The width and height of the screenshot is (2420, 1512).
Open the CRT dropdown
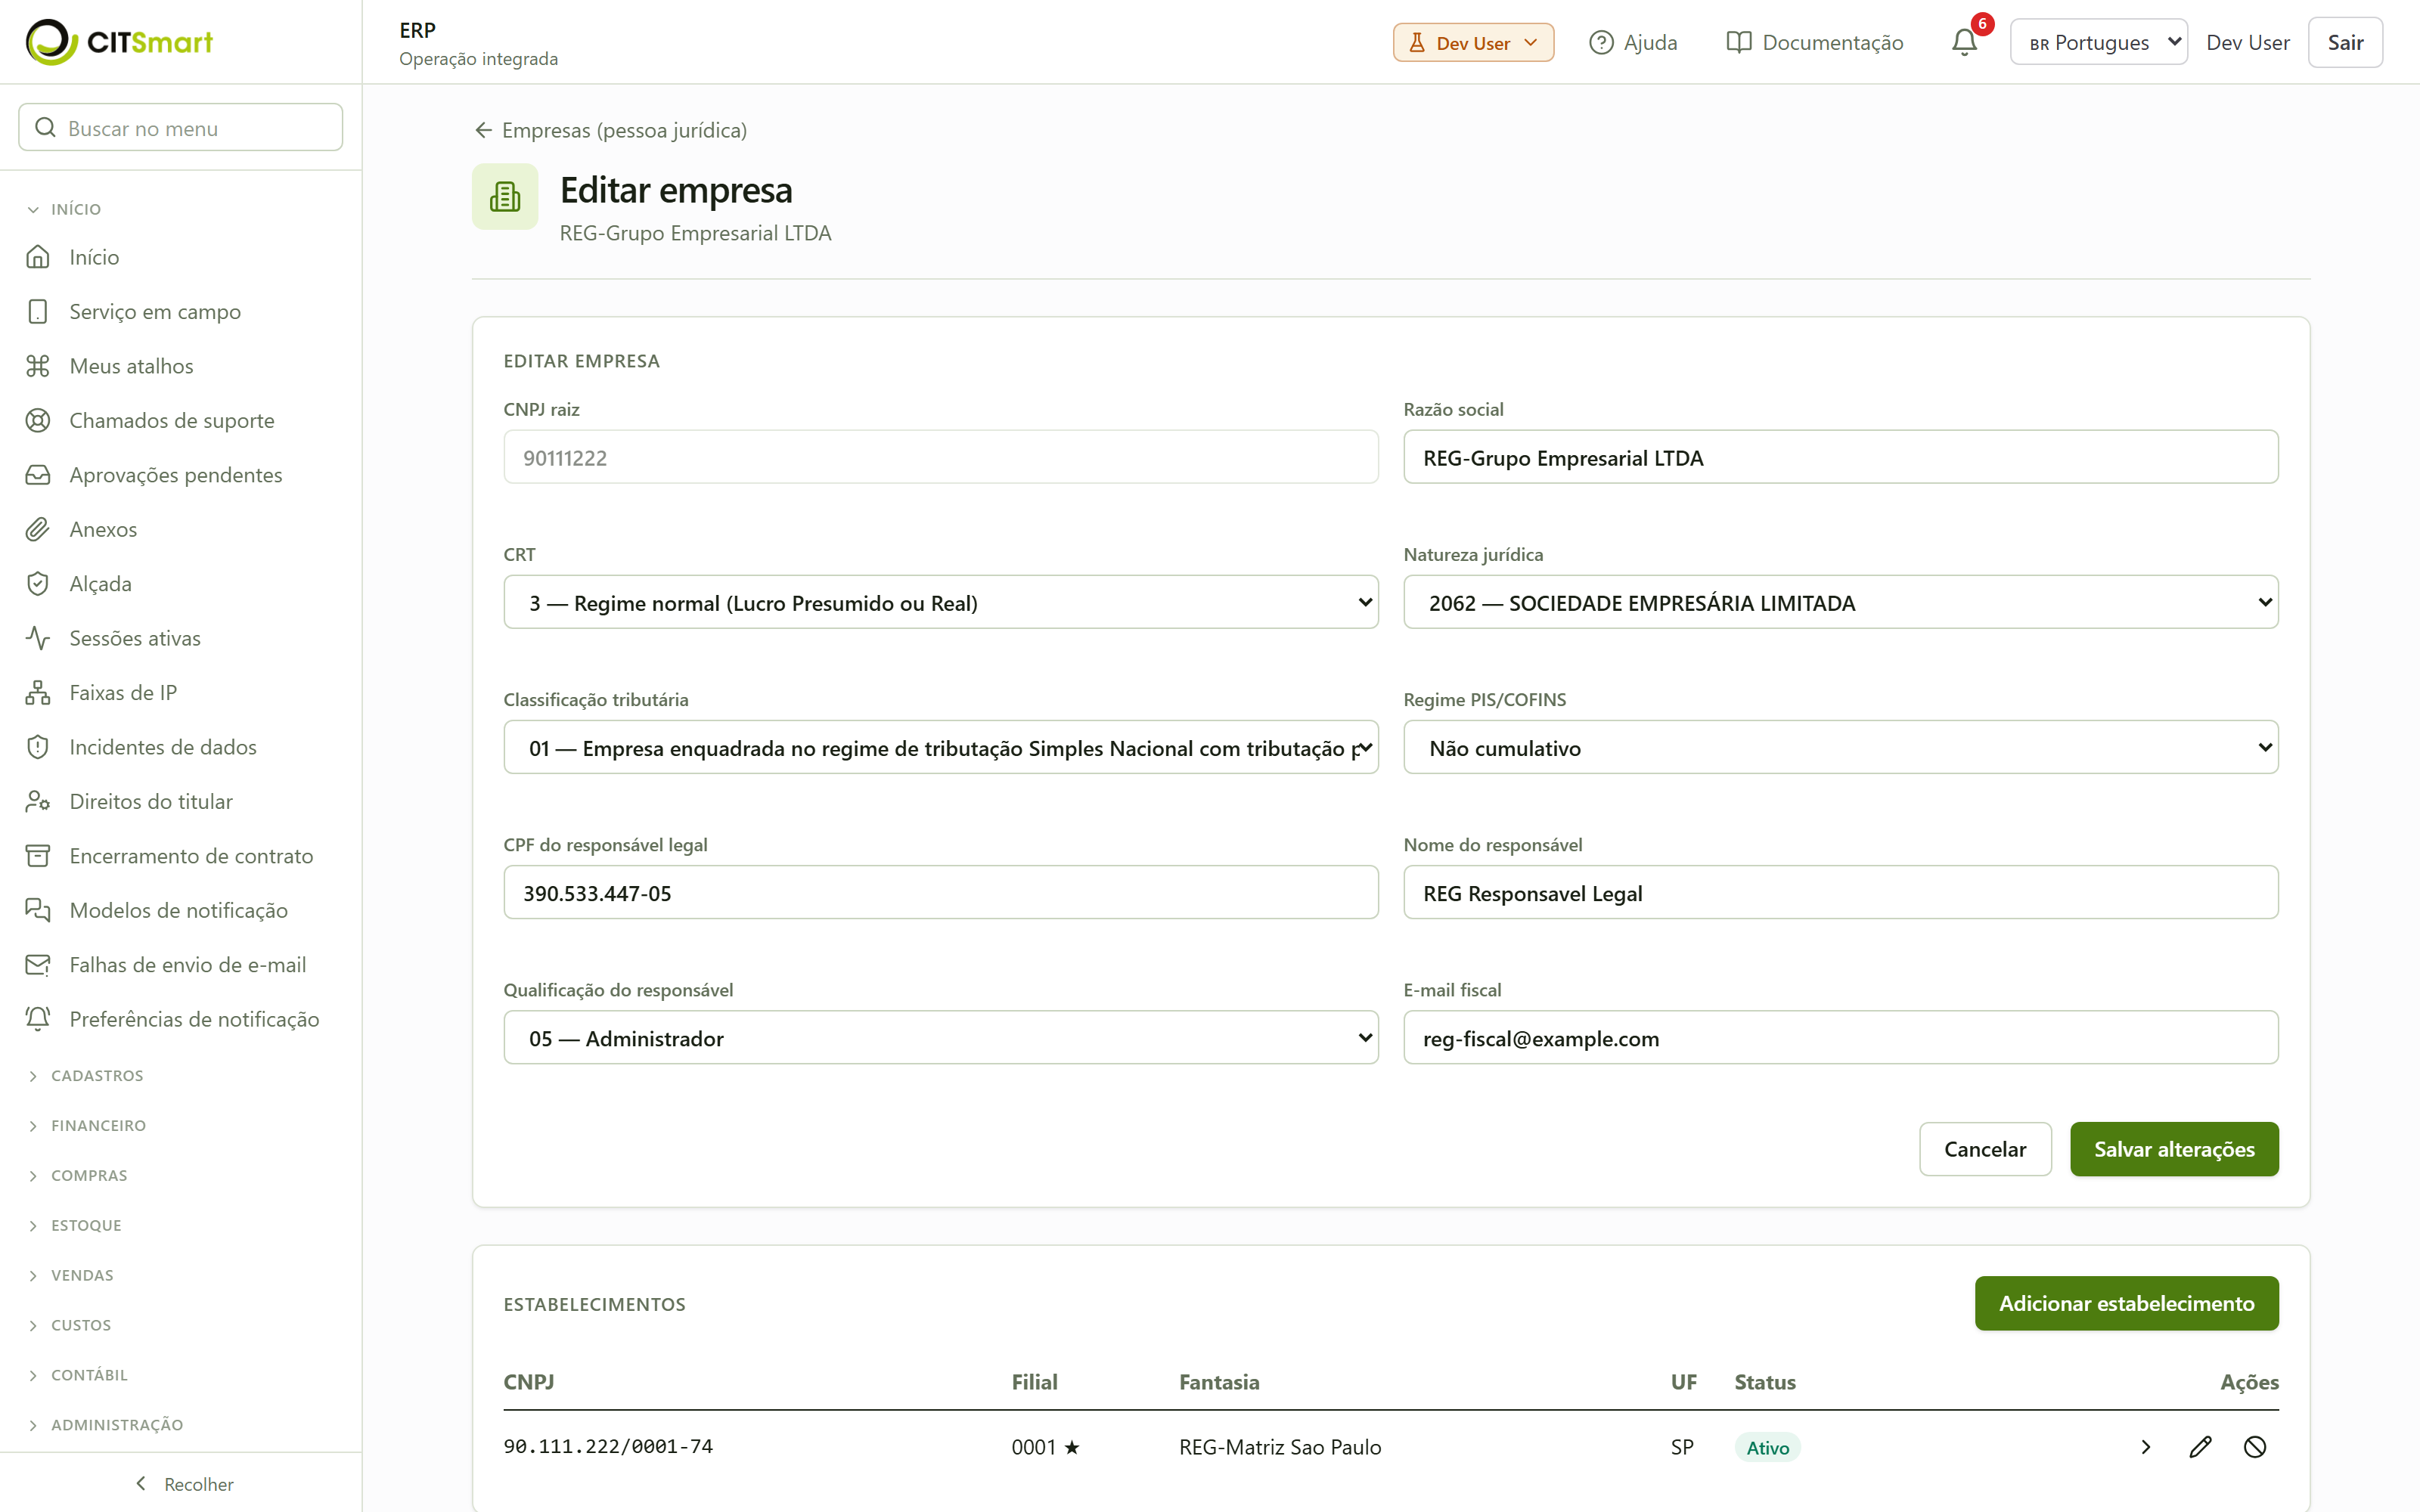(x=940, y=602)
